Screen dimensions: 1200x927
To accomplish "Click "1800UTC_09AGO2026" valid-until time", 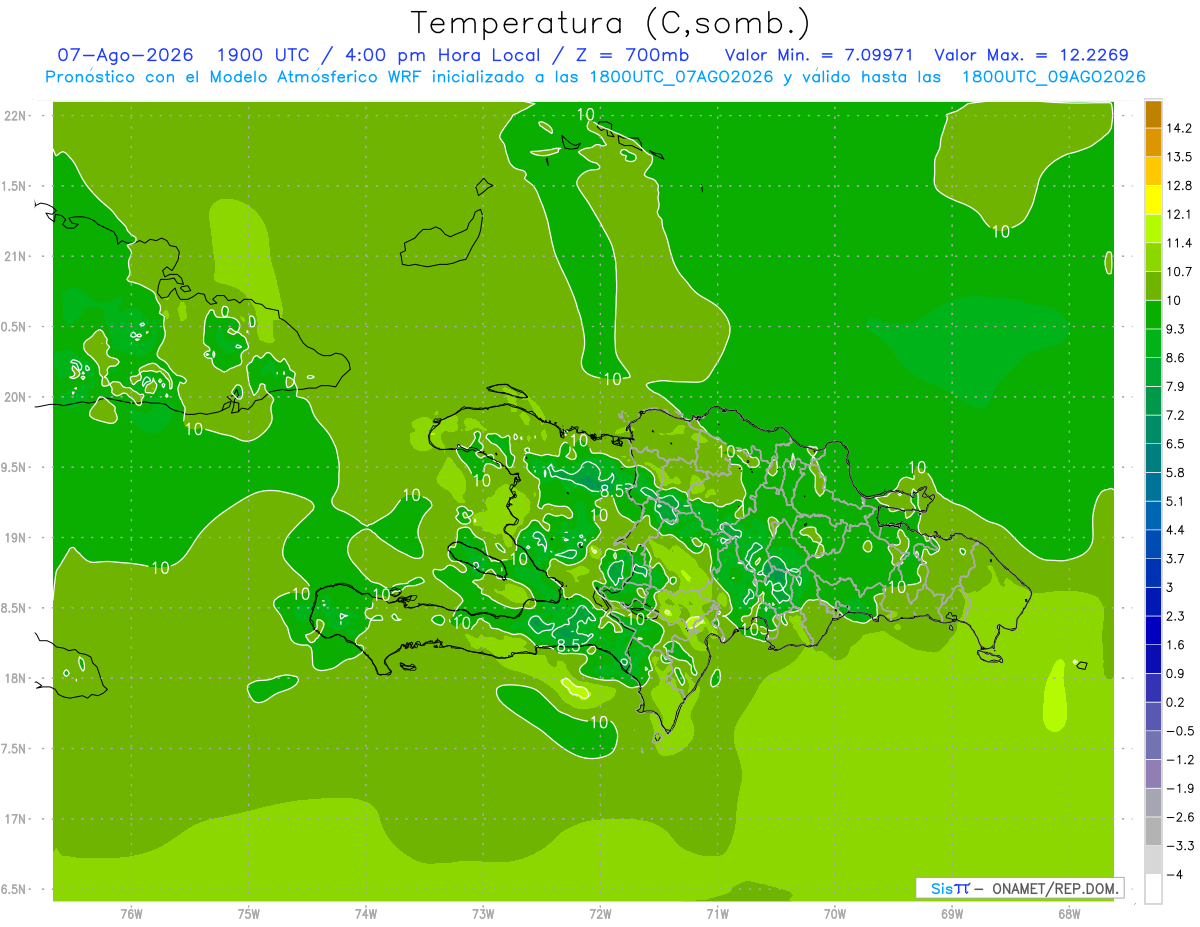I will [x=1053, y=77].
